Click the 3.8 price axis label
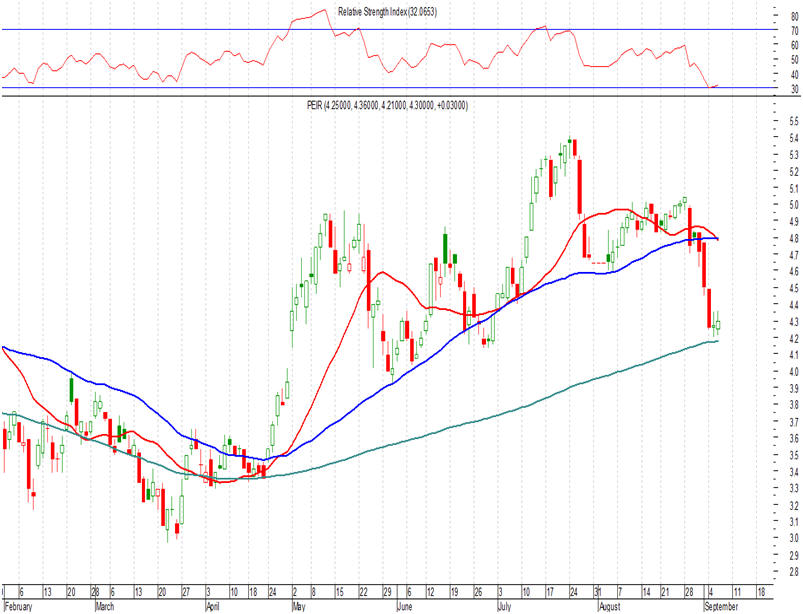Viewport: 803px width, 614px height. [x=794, y=405]
